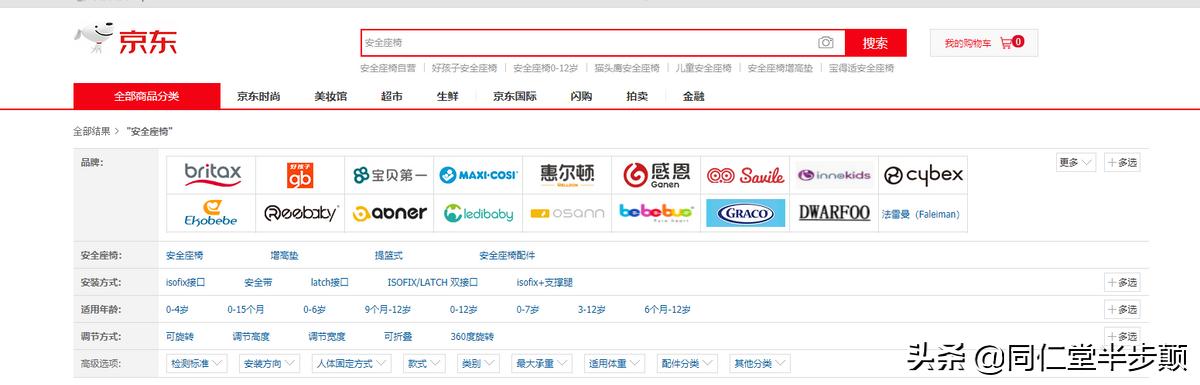Filter by 提篮式 category
This screenshot has height=385, width=1200.
pos(389,256)
